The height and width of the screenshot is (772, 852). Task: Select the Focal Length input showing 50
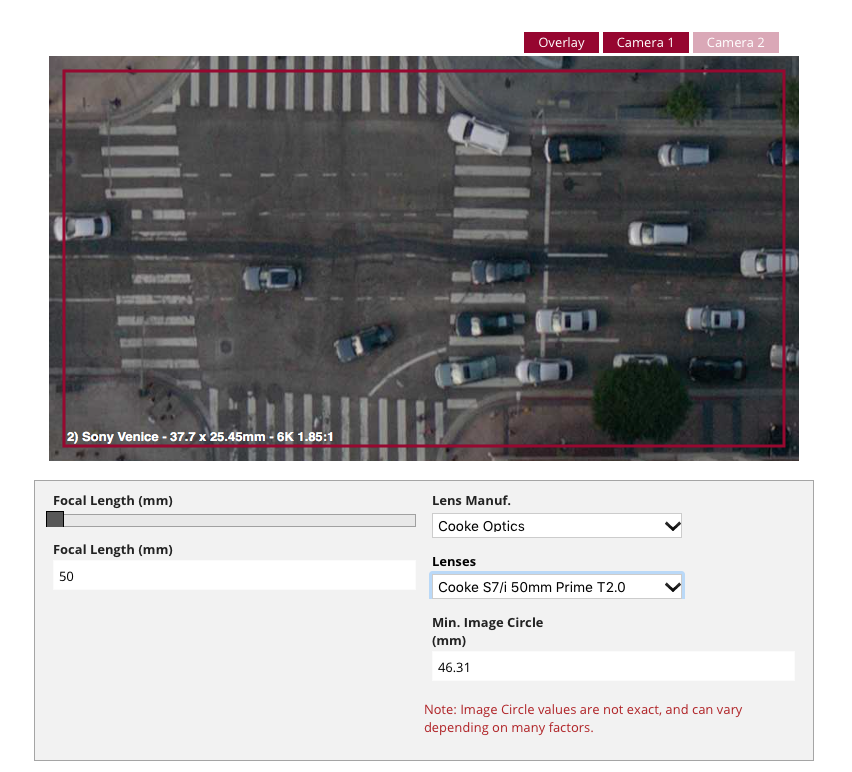tap(234, 575)
